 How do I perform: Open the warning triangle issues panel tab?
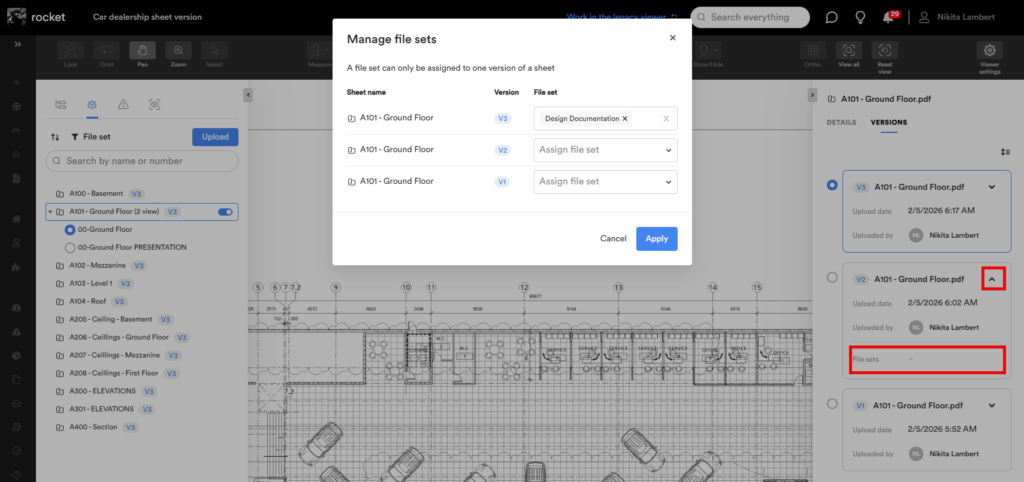(123, 104)
